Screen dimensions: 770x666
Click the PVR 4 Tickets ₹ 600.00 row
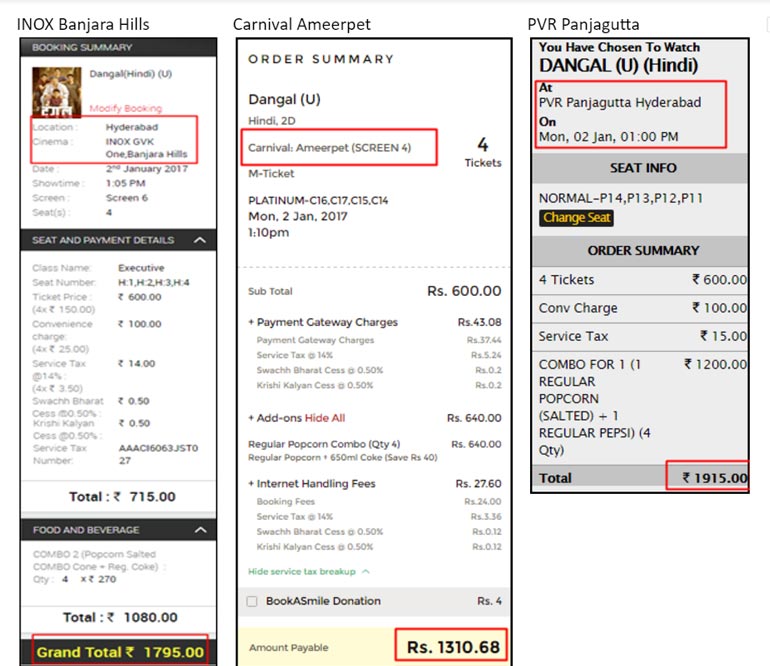(x=640, y=279)
